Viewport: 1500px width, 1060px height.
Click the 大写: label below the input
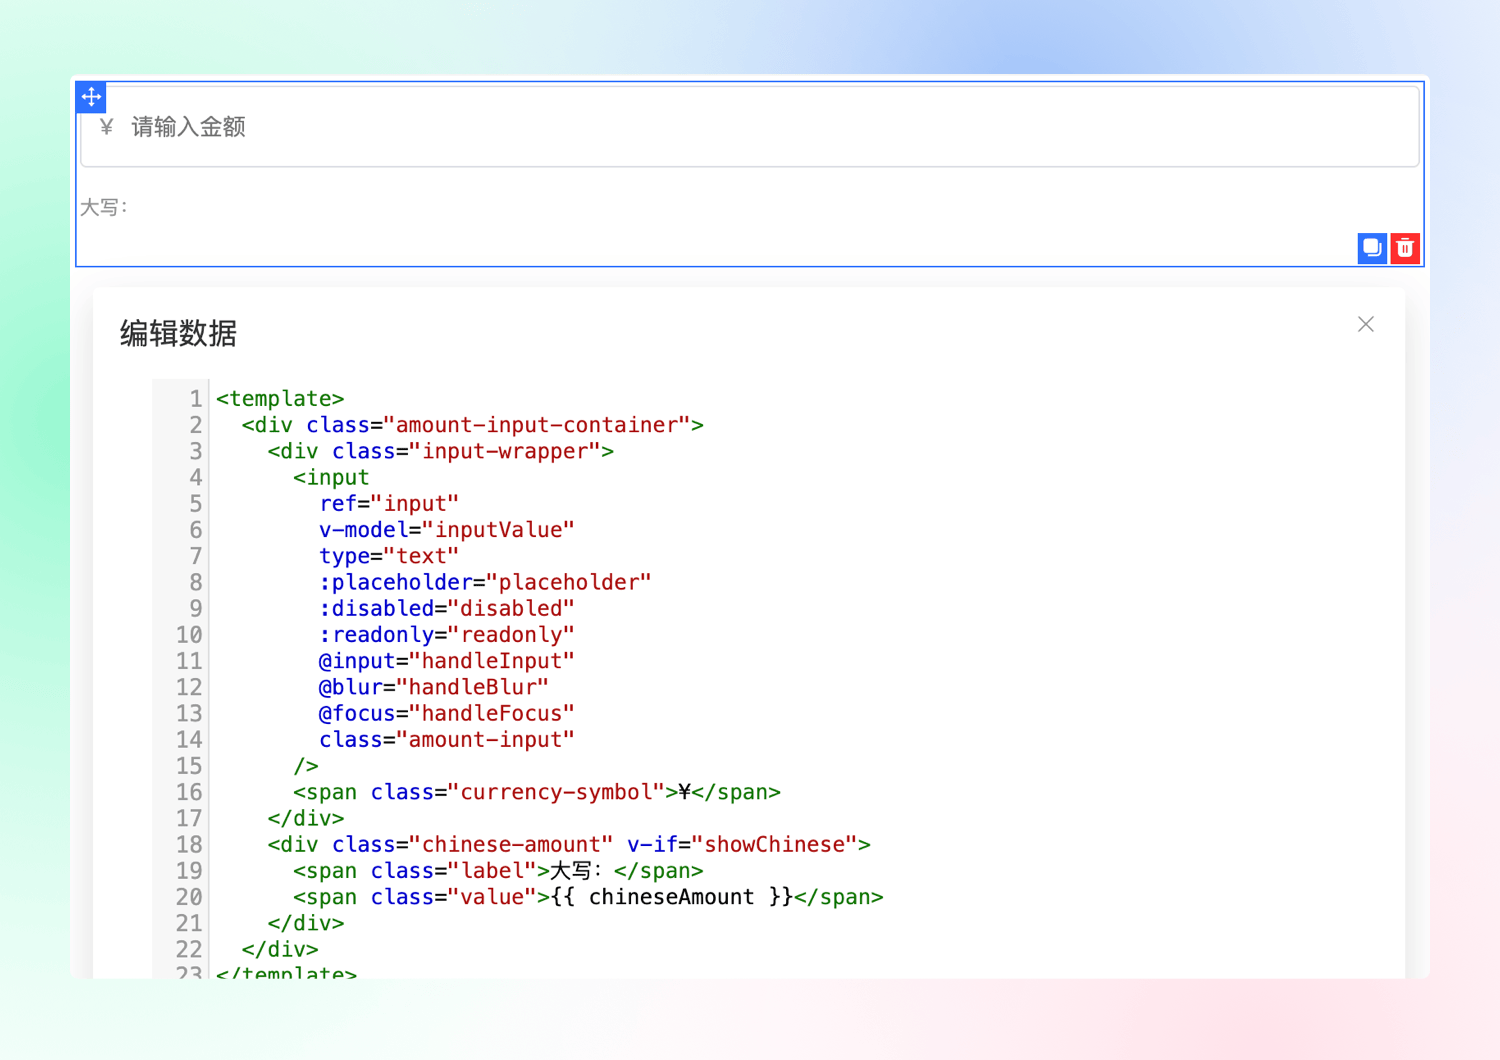point(104,208)
